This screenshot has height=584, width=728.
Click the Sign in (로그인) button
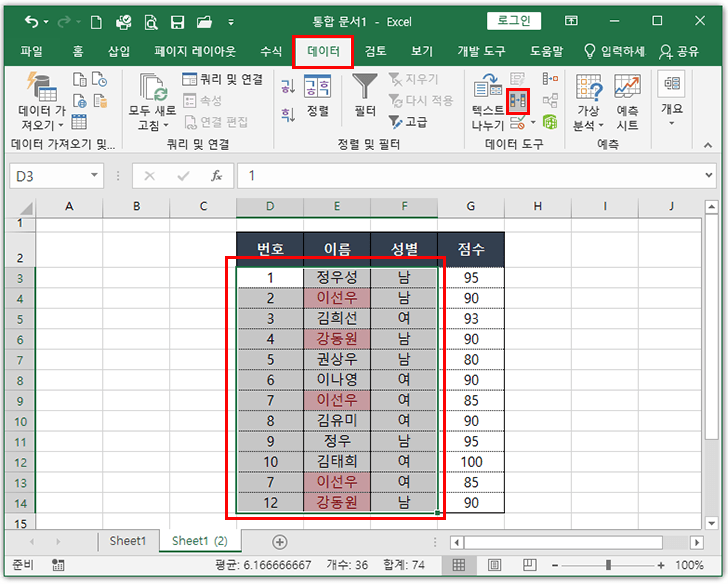[514, 20]
